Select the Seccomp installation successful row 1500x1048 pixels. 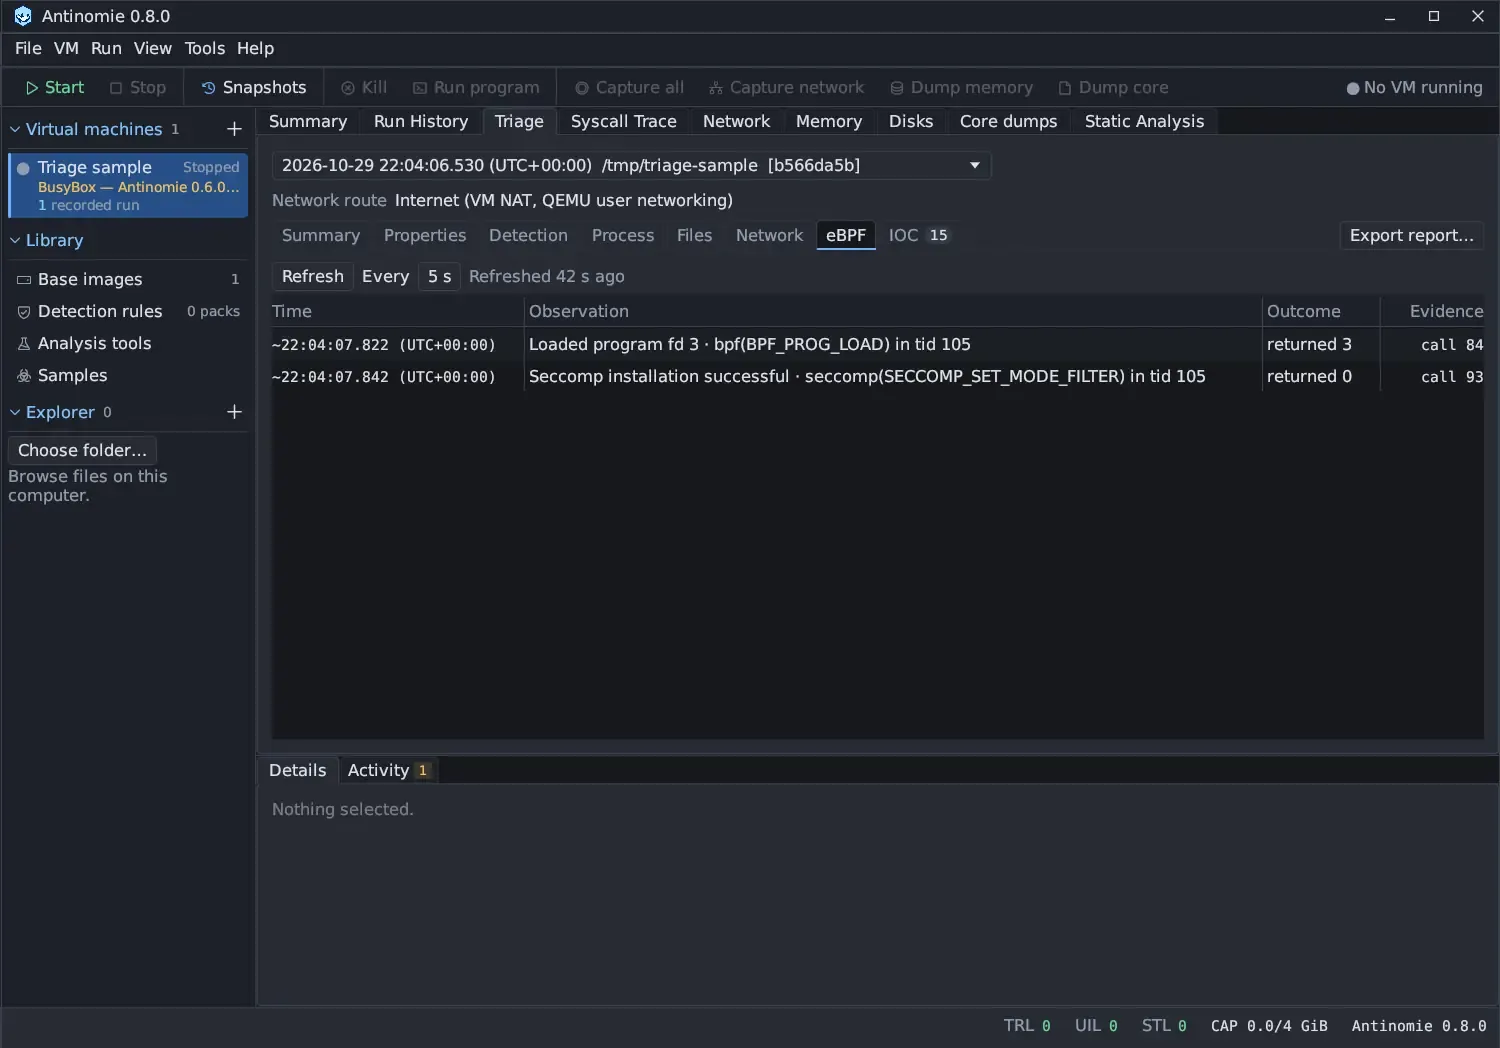tap(877, 376)
